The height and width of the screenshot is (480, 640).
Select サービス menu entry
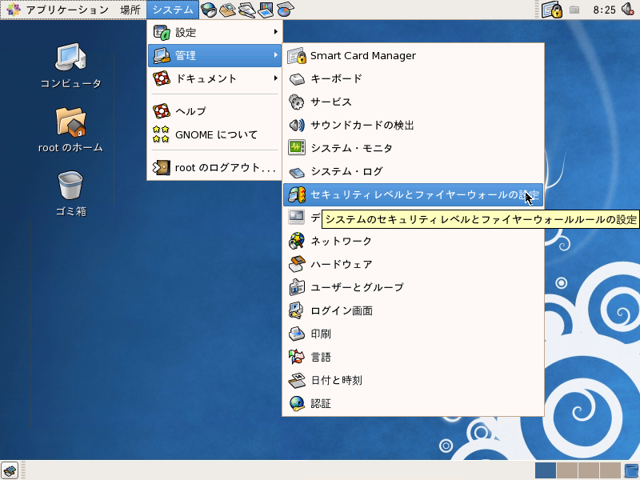[x=413, y=102]
